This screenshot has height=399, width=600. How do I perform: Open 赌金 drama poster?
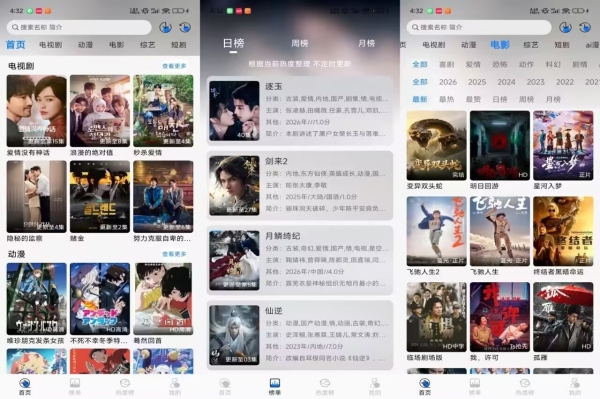pos(100,197)
